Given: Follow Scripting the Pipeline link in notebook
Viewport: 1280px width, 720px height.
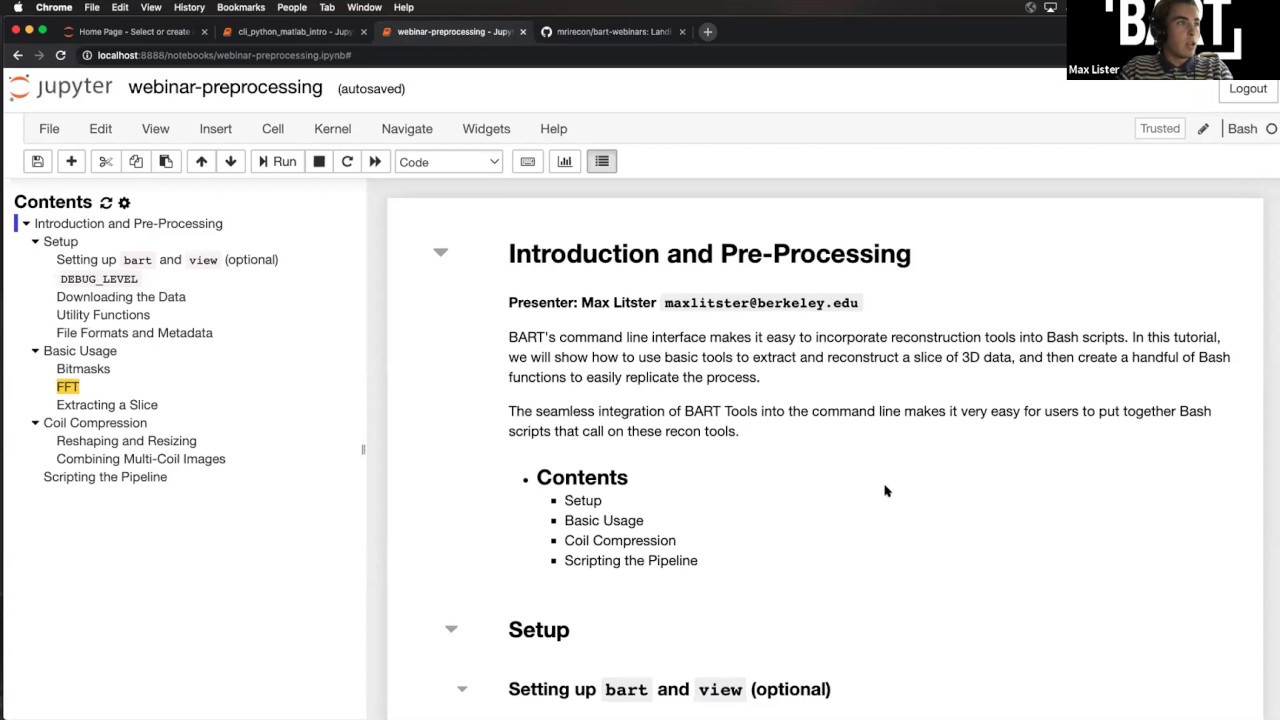Looking at the screenshot, I should pyautogui.click(x=631, y=561).
